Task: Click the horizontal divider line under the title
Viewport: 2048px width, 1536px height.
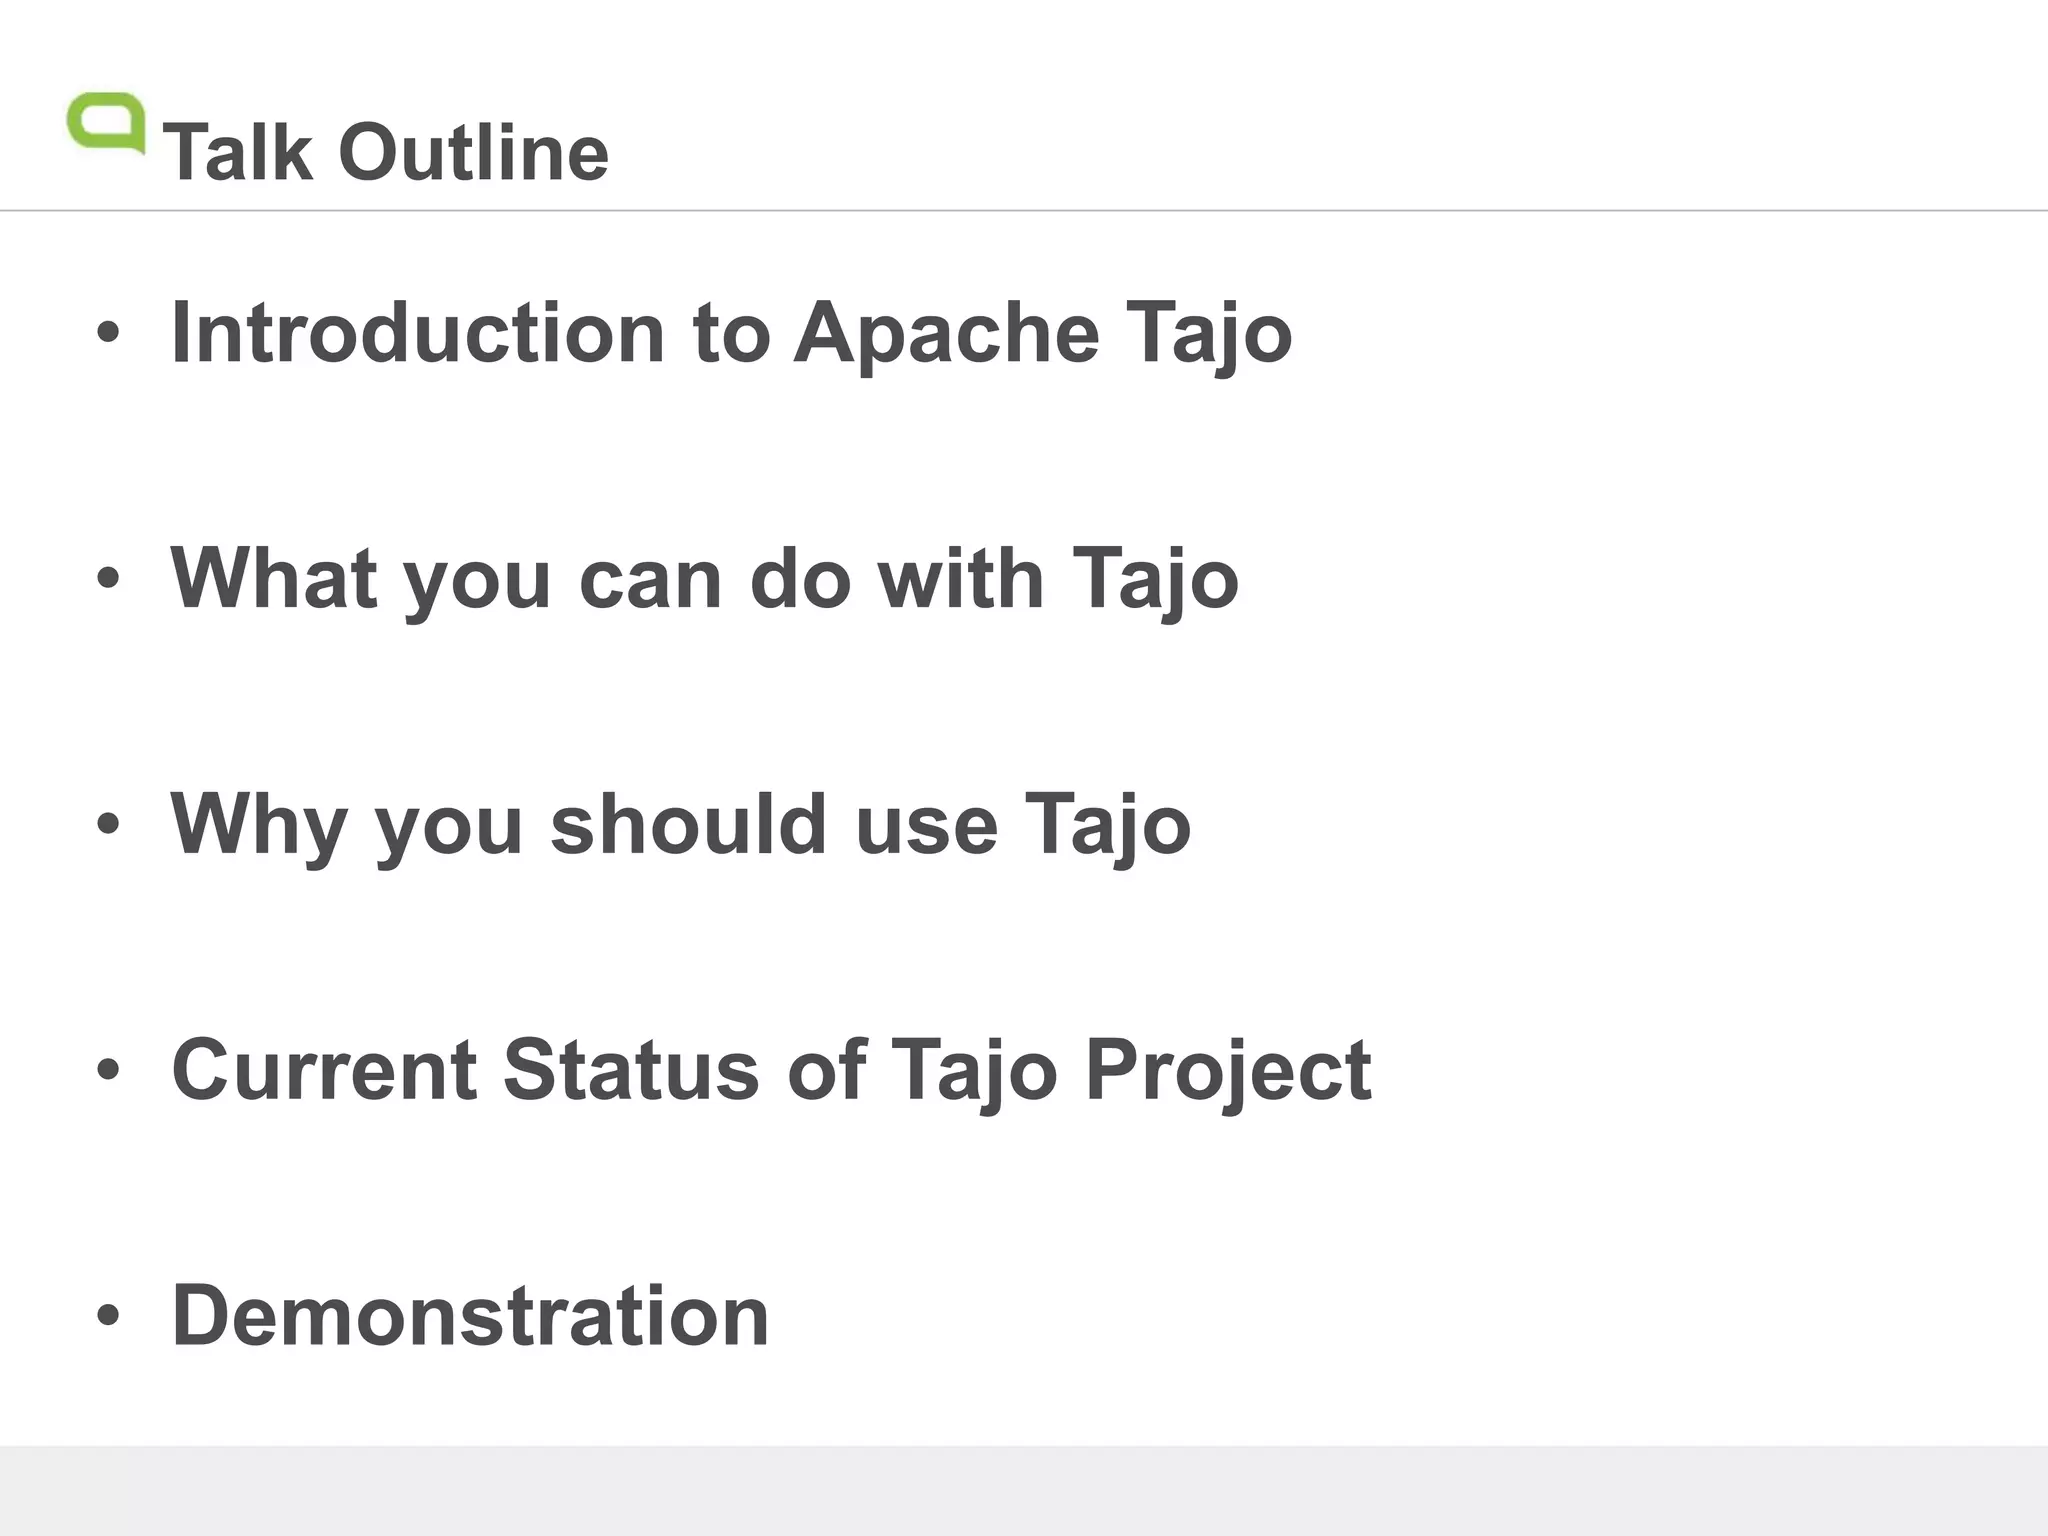Action: 1024,211
